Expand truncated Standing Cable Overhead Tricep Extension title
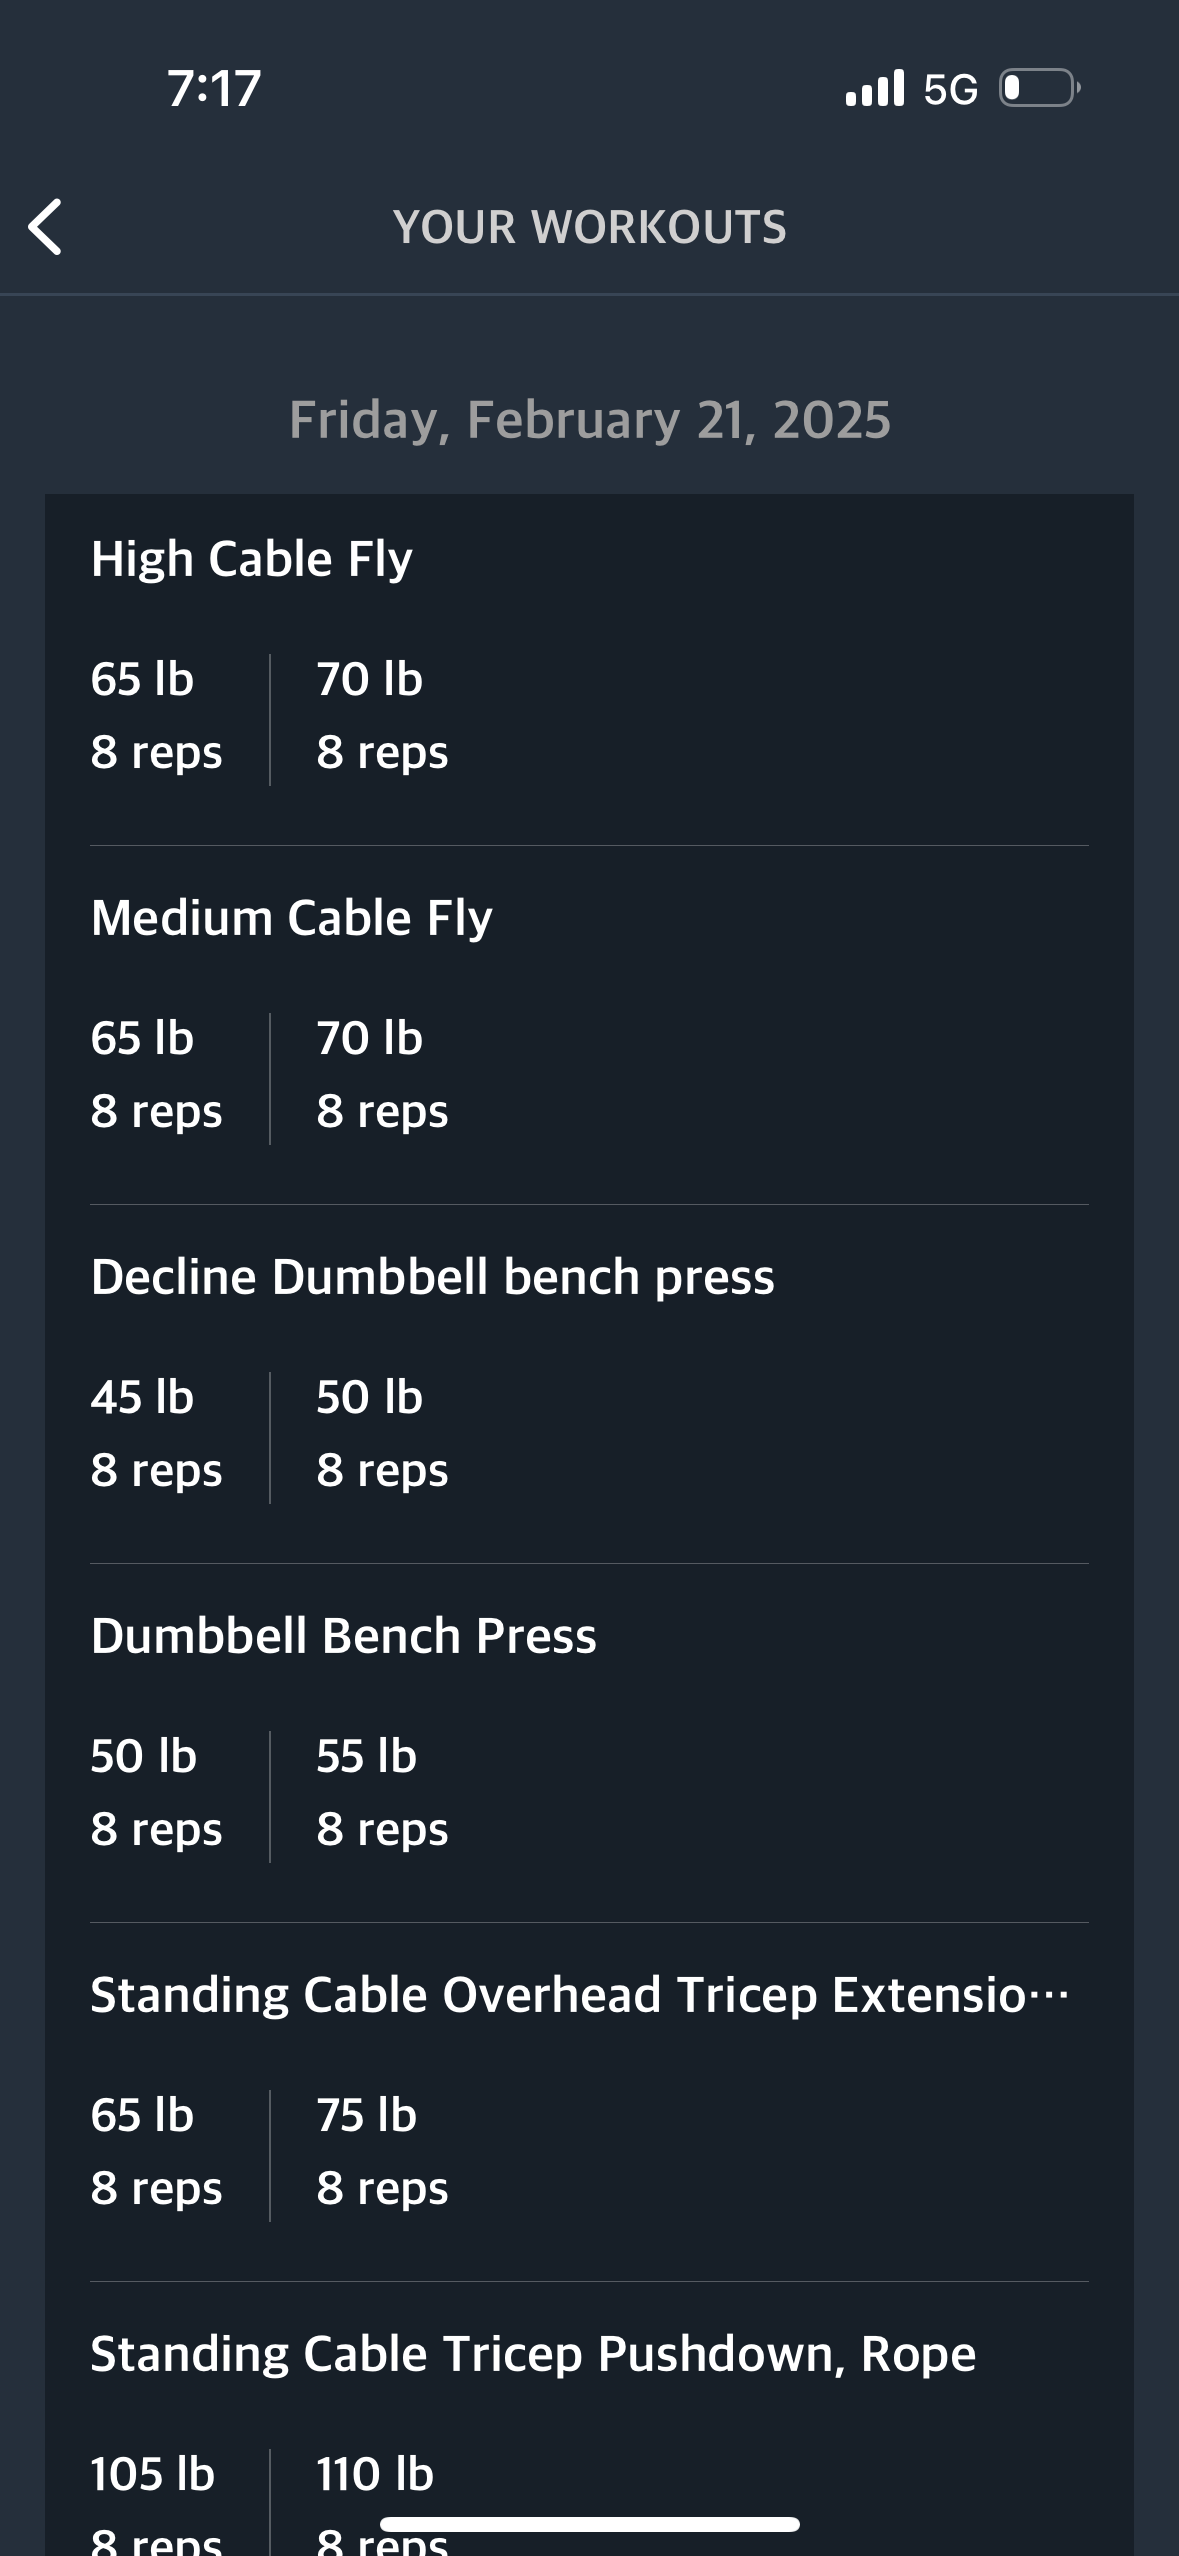The width and height of the screenshot is (1179, 2556). [x=580, y=1995]
